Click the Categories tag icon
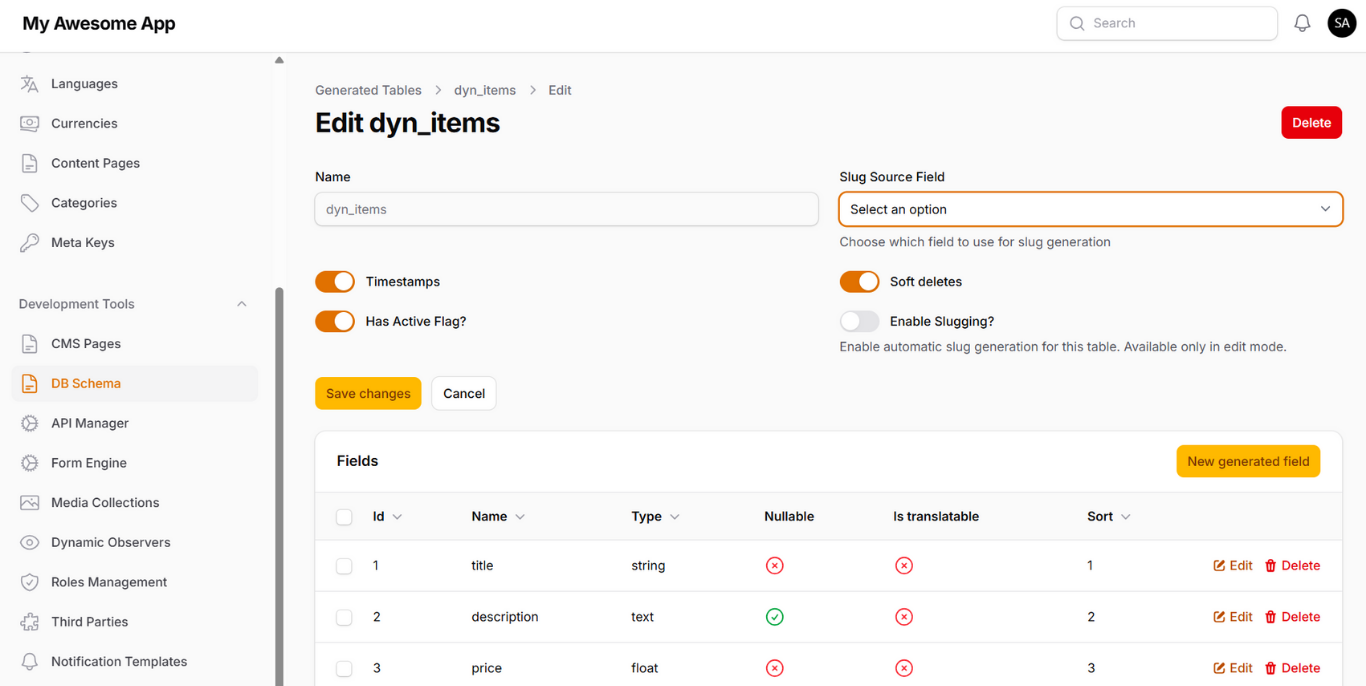 (x=30, y=203)
